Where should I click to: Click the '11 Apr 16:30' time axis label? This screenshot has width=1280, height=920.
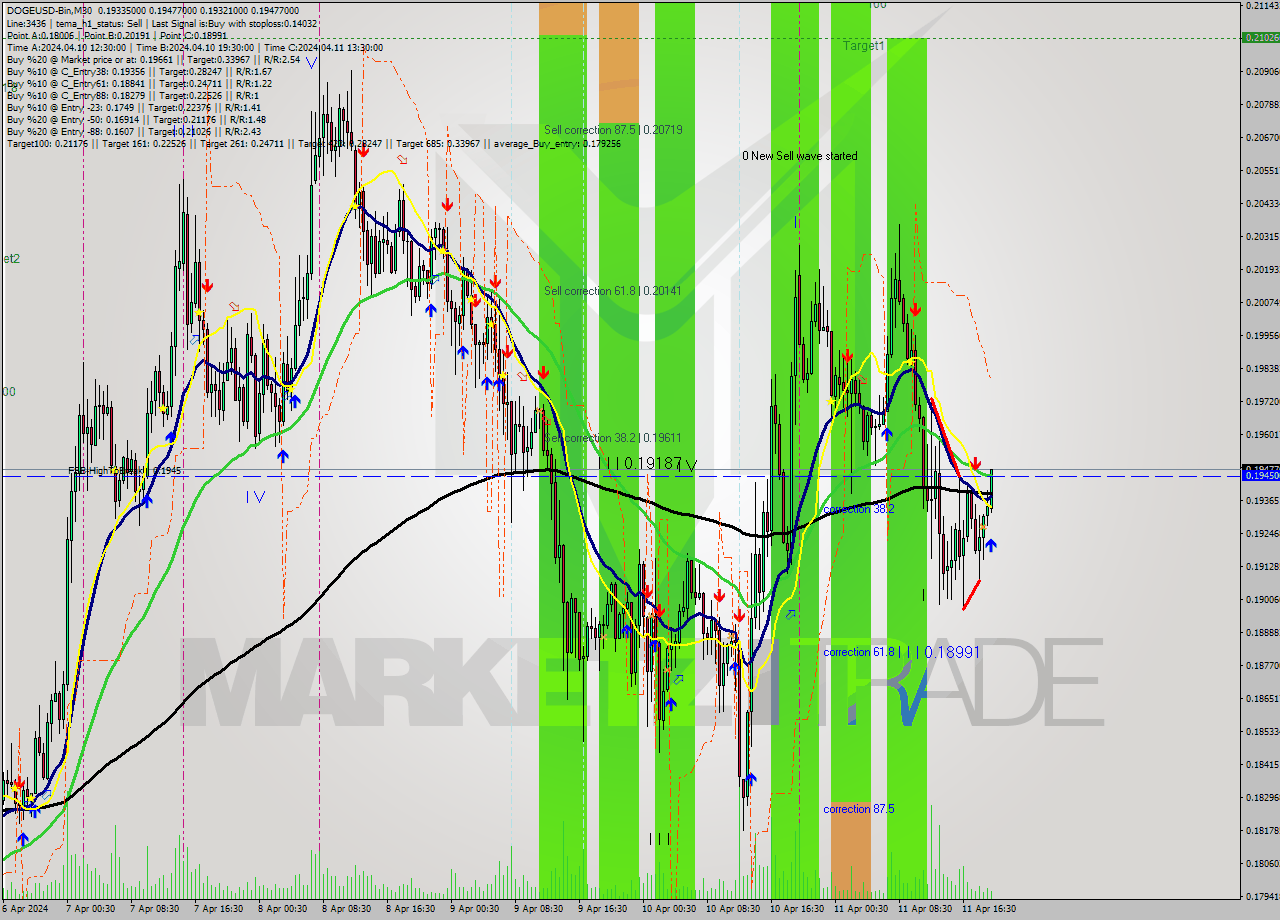pos(988,909)
